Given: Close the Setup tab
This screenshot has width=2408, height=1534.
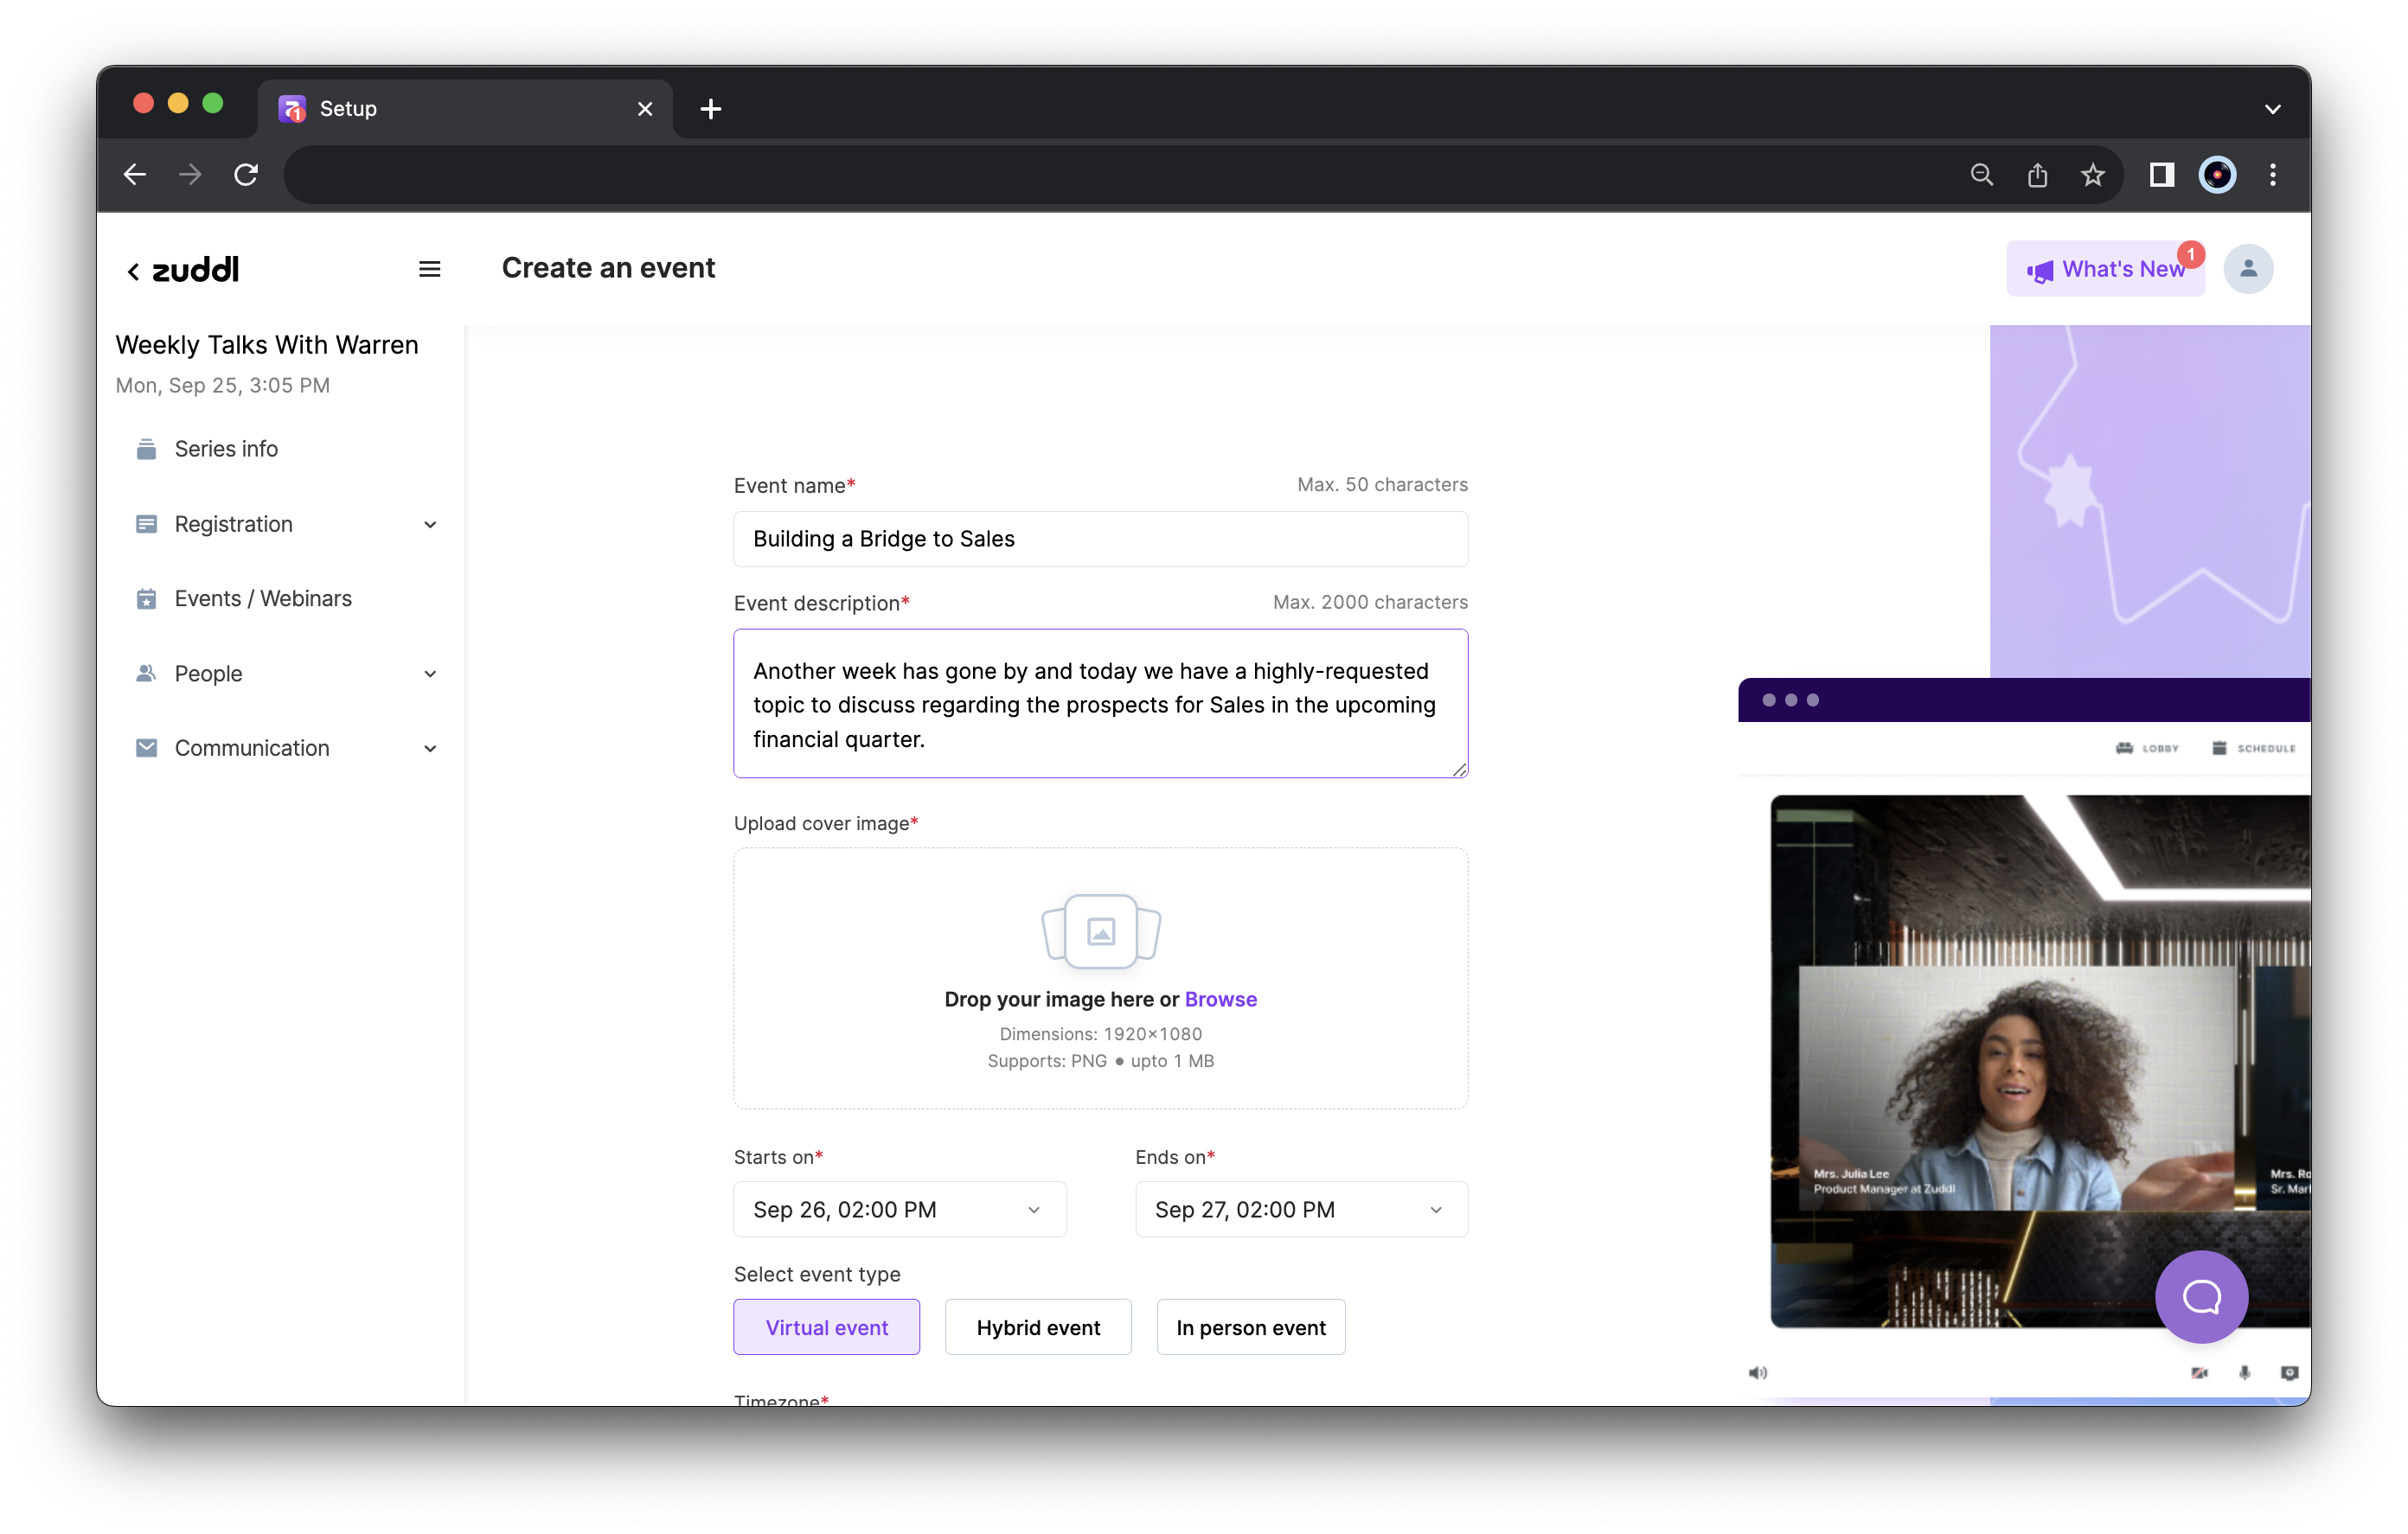Looking at the screenshot, I should point(645,109).
